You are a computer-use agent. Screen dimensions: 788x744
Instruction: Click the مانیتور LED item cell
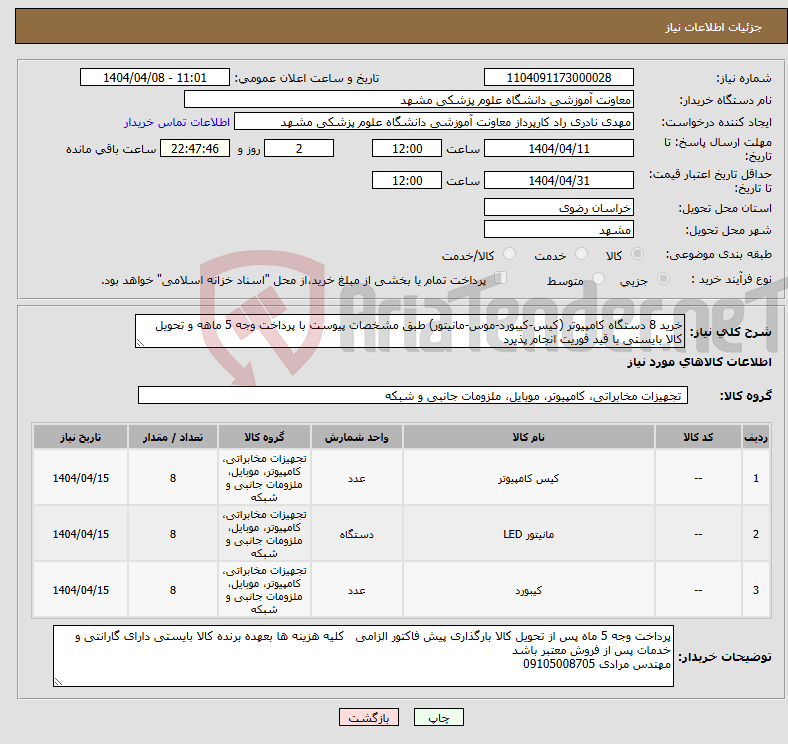click(528, 534)
